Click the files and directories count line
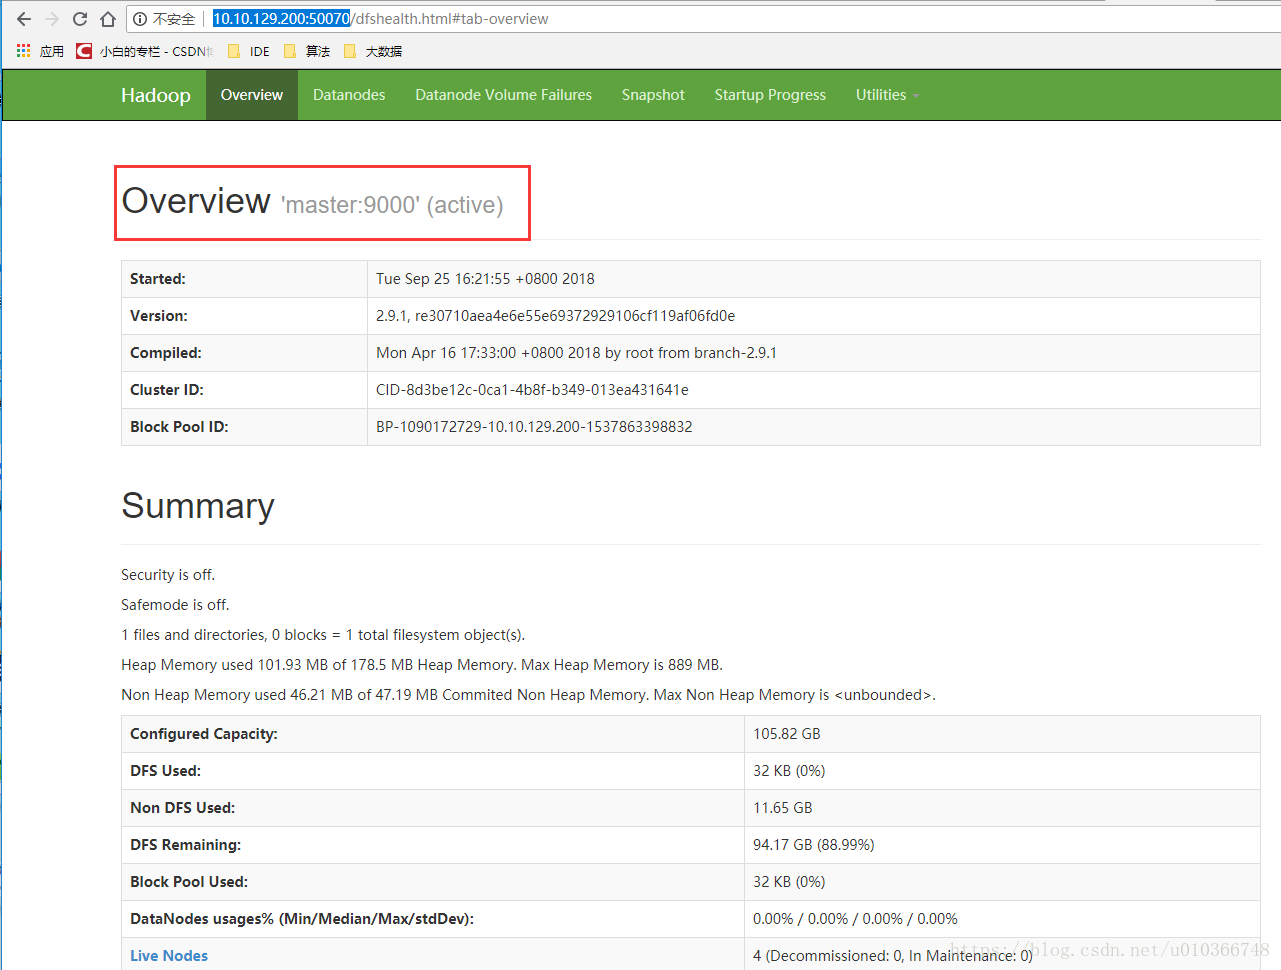Screen dimensions: 1281x970 coord(323,635)
